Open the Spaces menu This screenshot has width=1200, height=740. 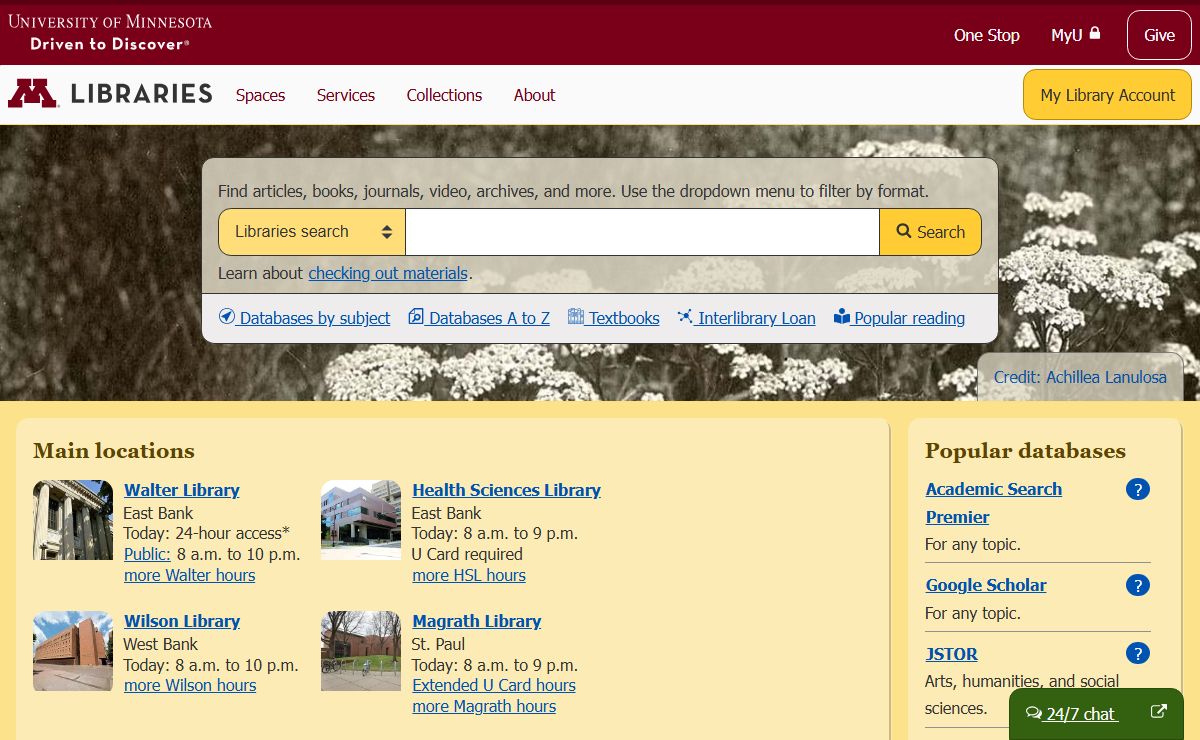(261, 95)
